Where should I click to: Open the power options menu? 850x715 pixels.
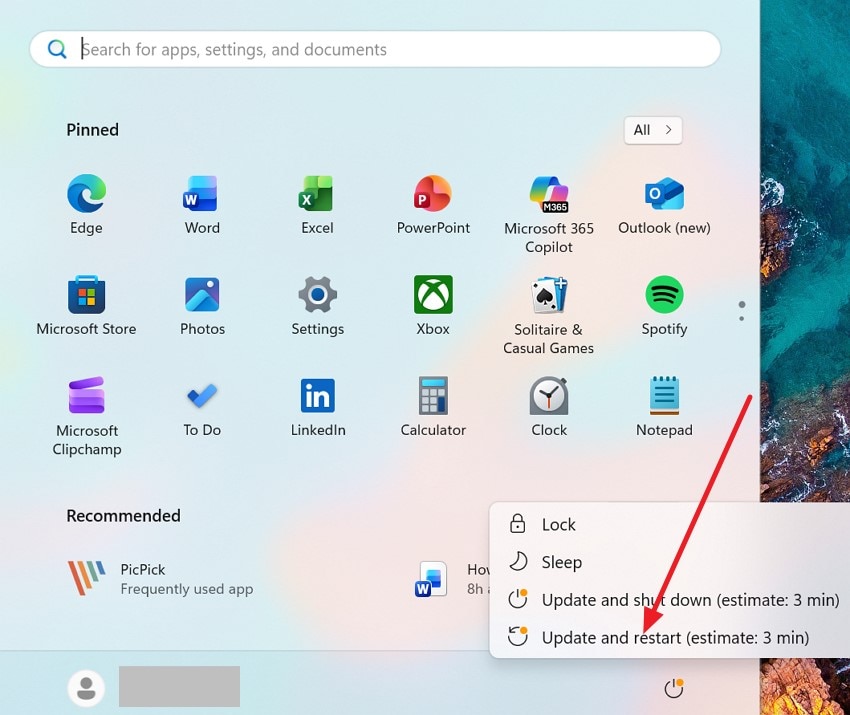tap(673, 688)
